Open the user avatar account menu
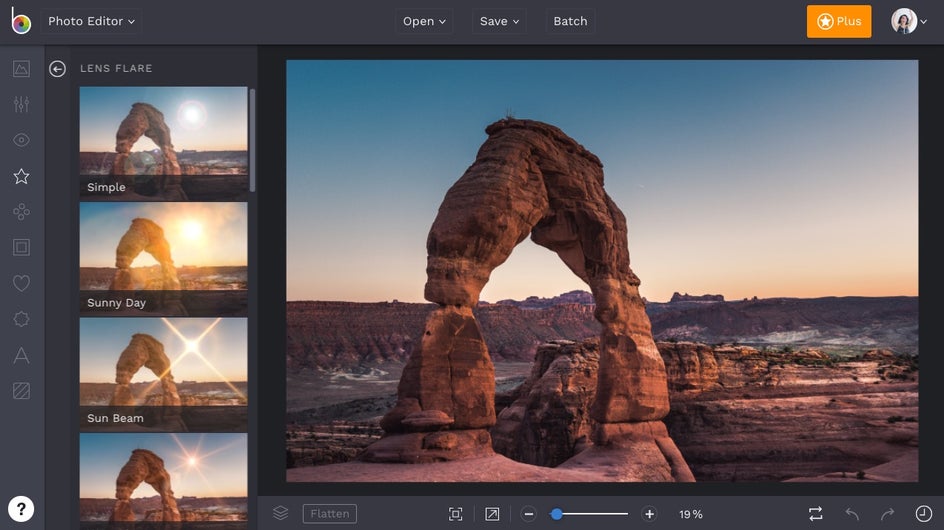The height and width of the screenshot is (530, 944). pos(908,21)
